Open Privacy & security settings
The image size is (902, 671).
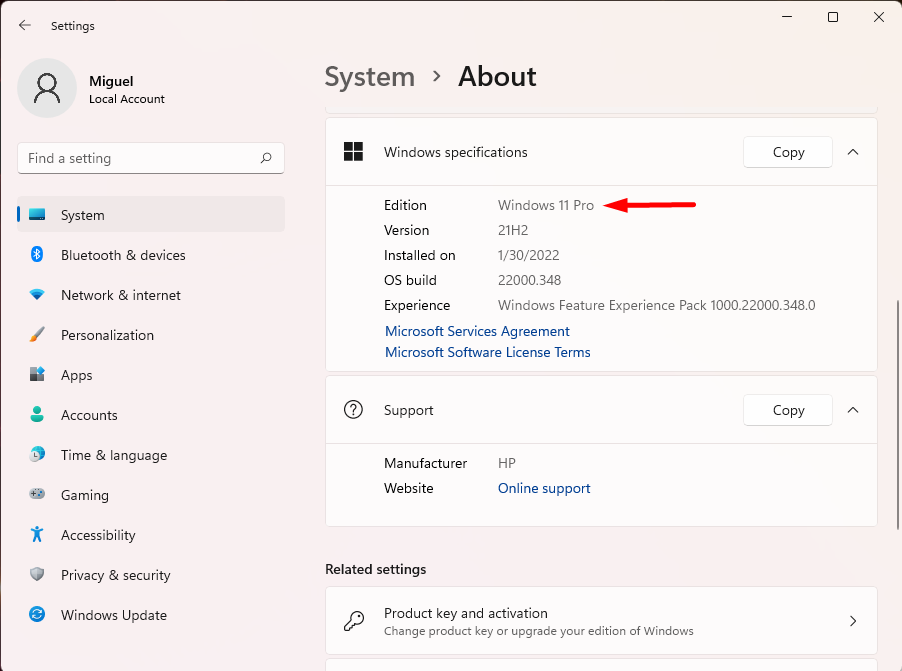tap(115, 575)
